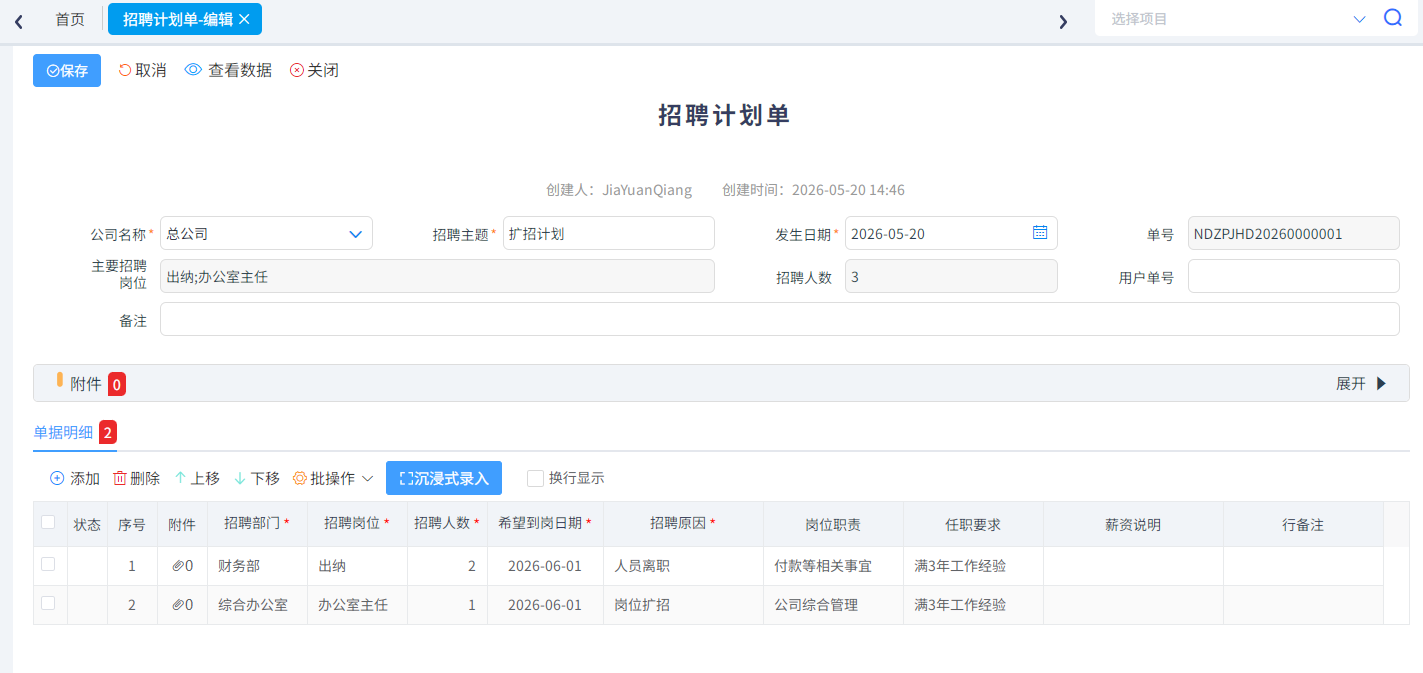Click the 出纳 cell
This screenshot has width=1423, height=673.
(x=357, y=566)
